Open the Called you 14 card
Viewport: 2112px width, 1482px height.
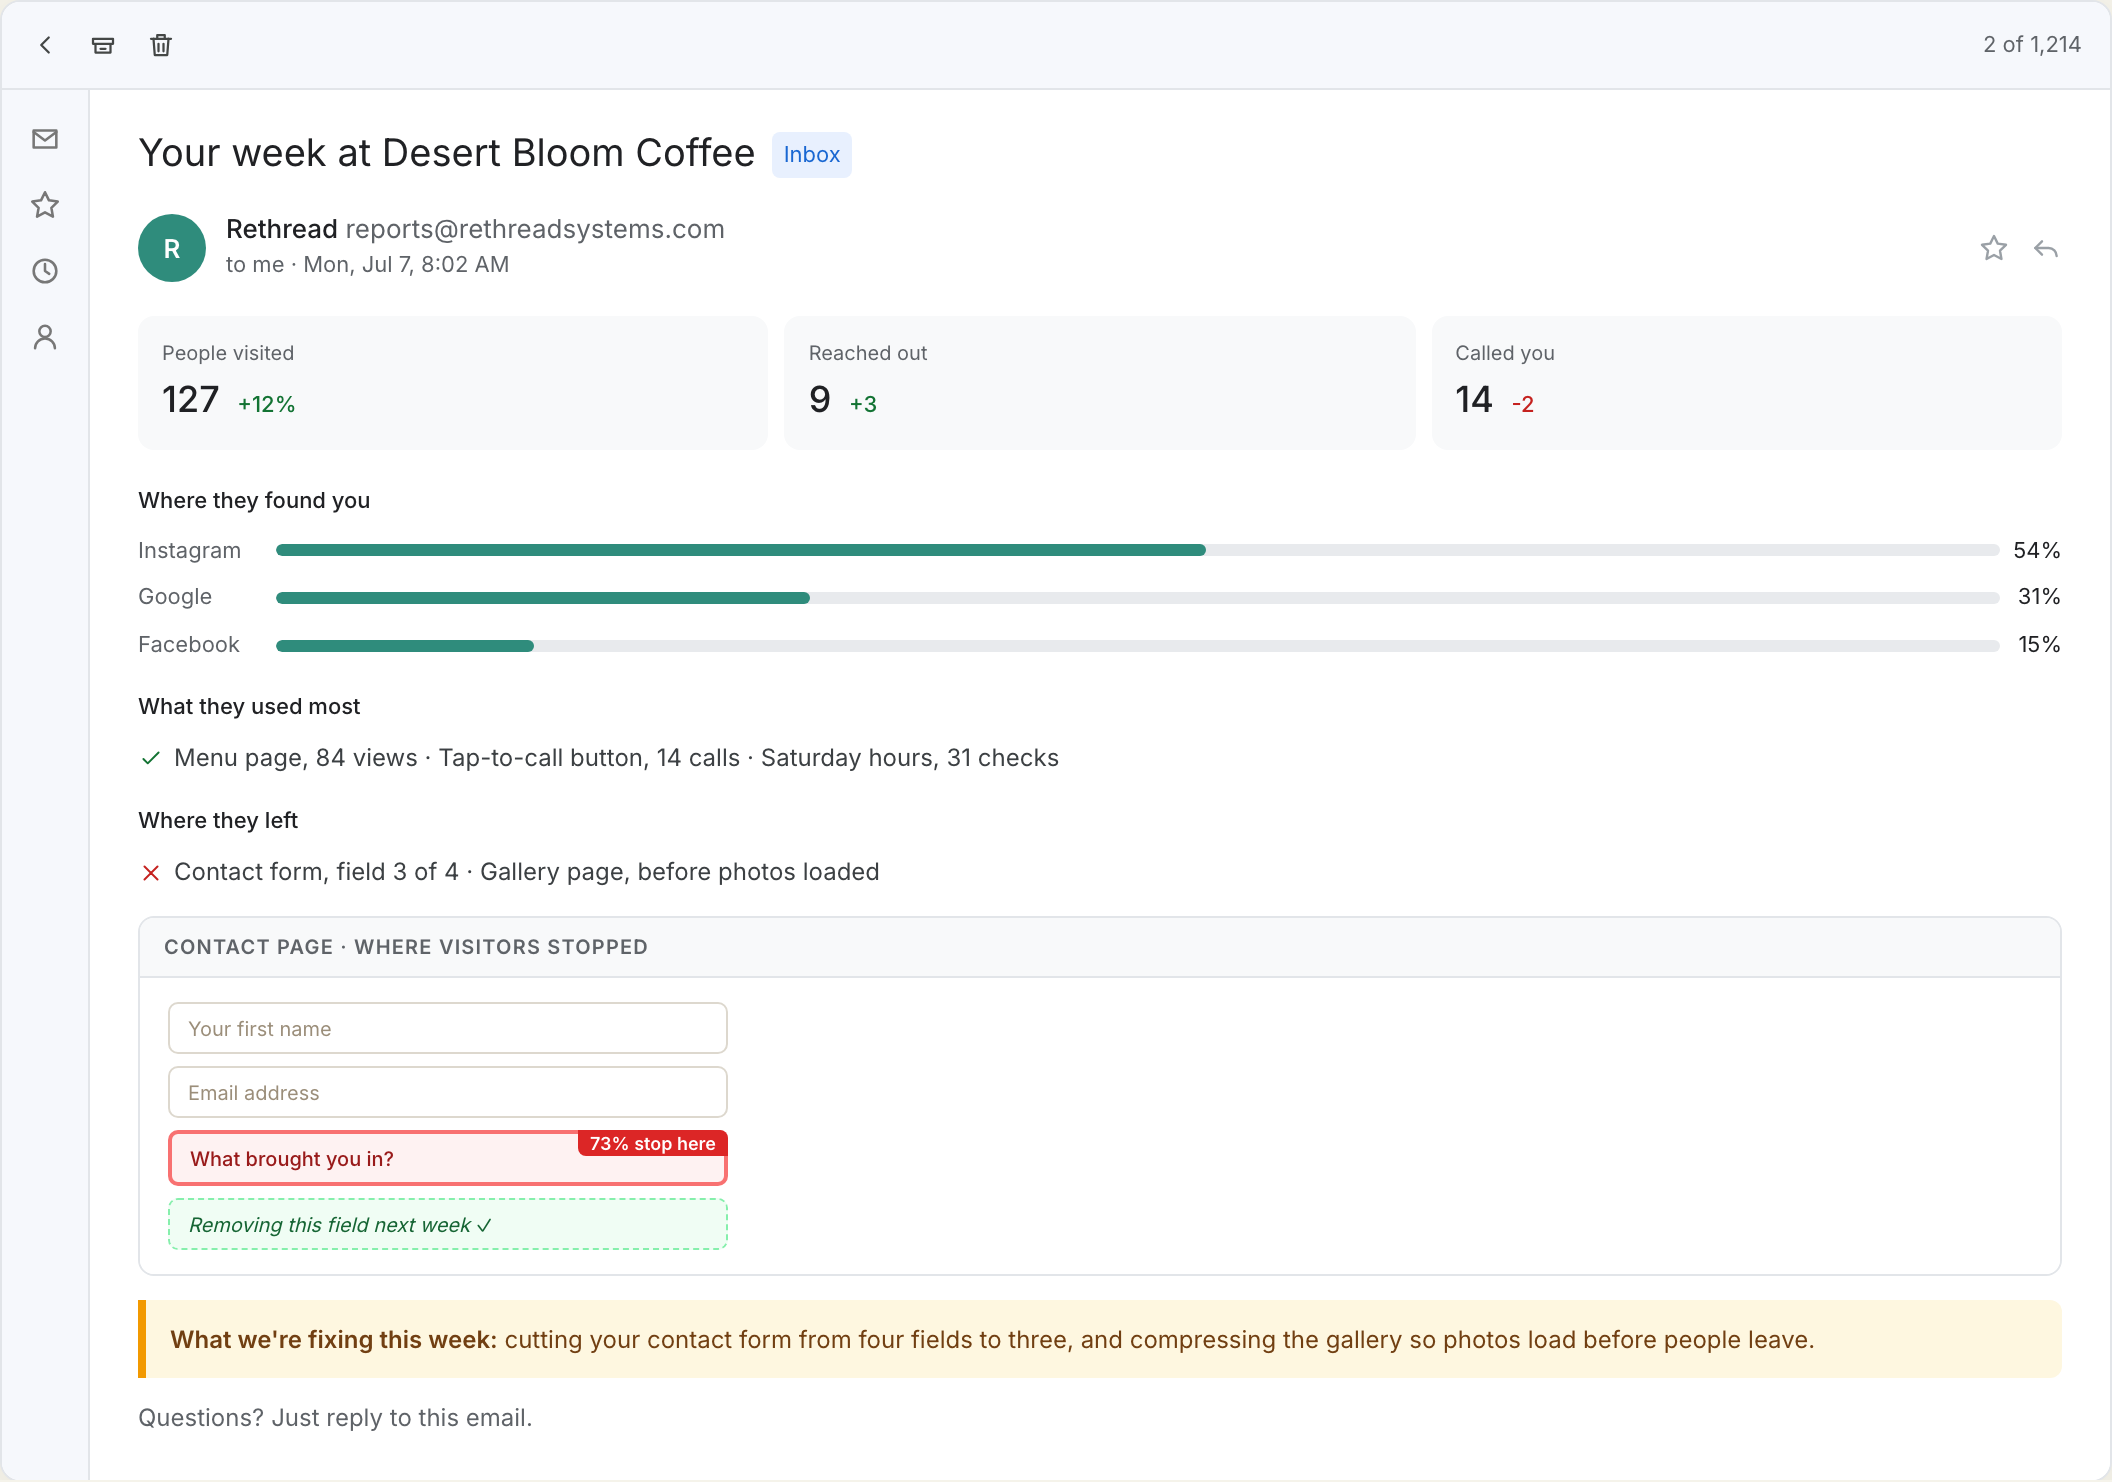[1746, 383]
